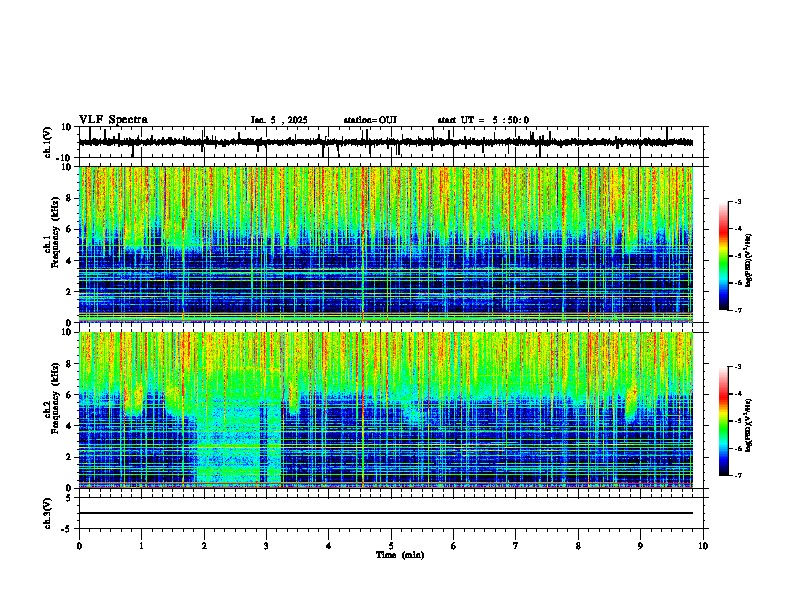Click the "8" kHz tick on ch.2 frequency axis

(x=69, y=364)
